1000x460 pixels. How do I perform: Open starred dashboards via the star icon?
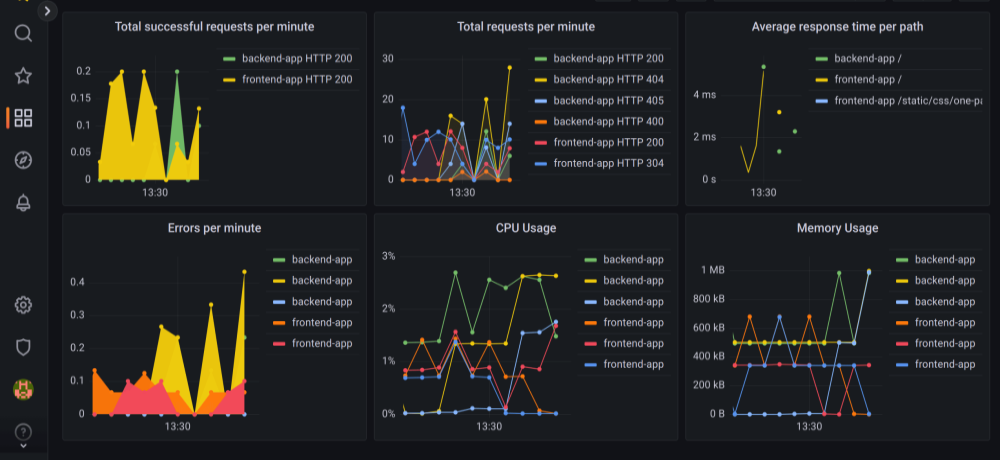pos(23,76)
